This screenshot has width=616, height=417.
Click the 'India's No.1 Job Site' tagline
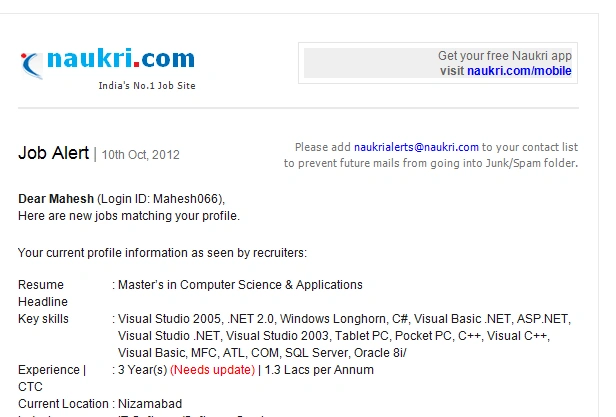(x=147, y=85)
